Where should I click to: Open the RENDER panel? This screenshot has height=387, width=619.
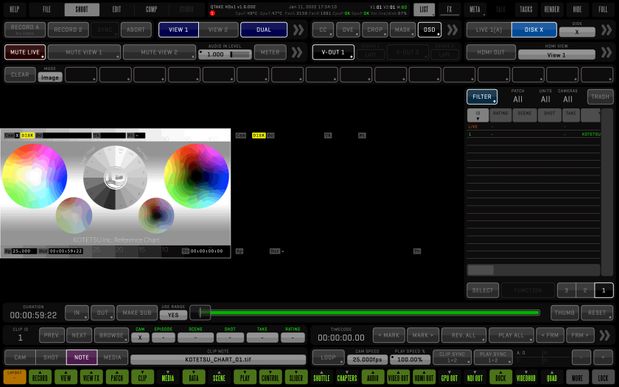tap(551, 9)
